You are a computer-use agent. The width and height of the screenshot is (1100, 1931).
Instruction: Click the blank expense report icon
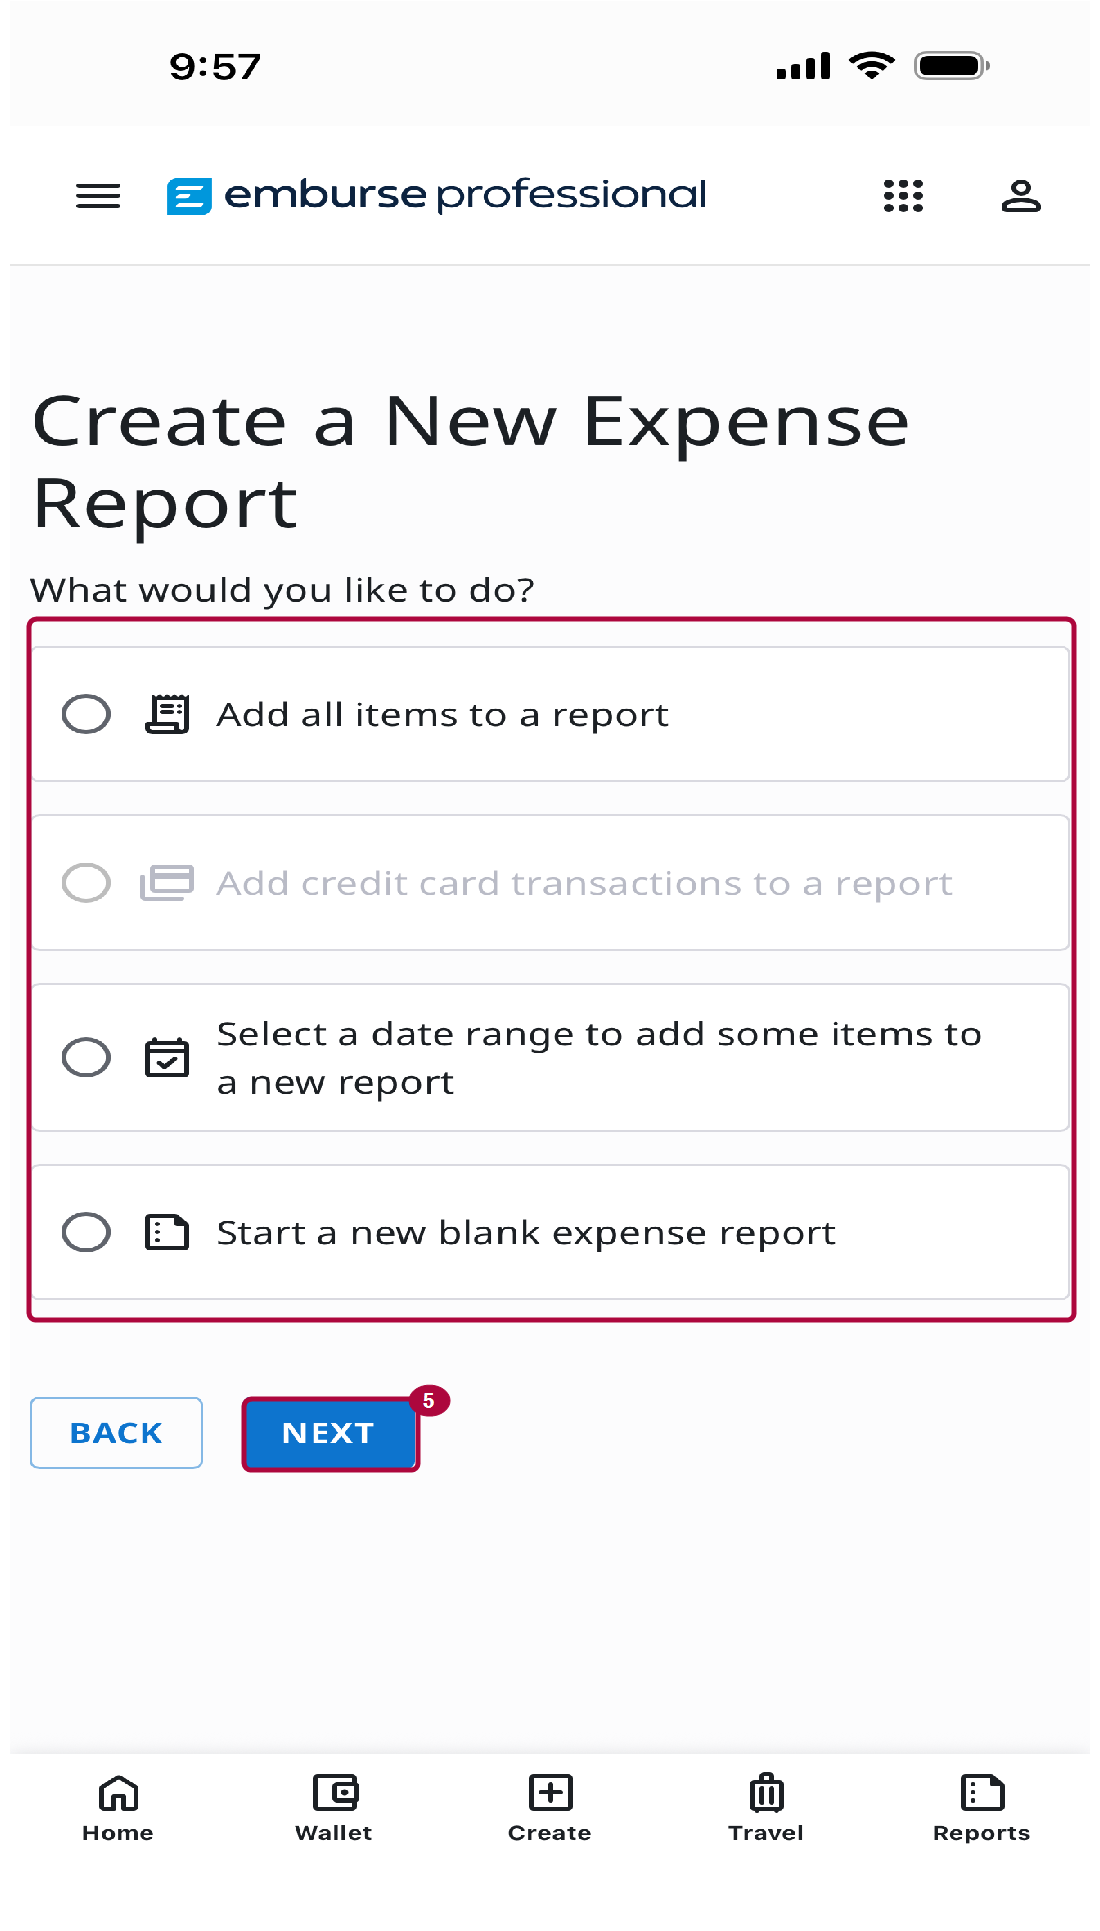pos(167,1232)
